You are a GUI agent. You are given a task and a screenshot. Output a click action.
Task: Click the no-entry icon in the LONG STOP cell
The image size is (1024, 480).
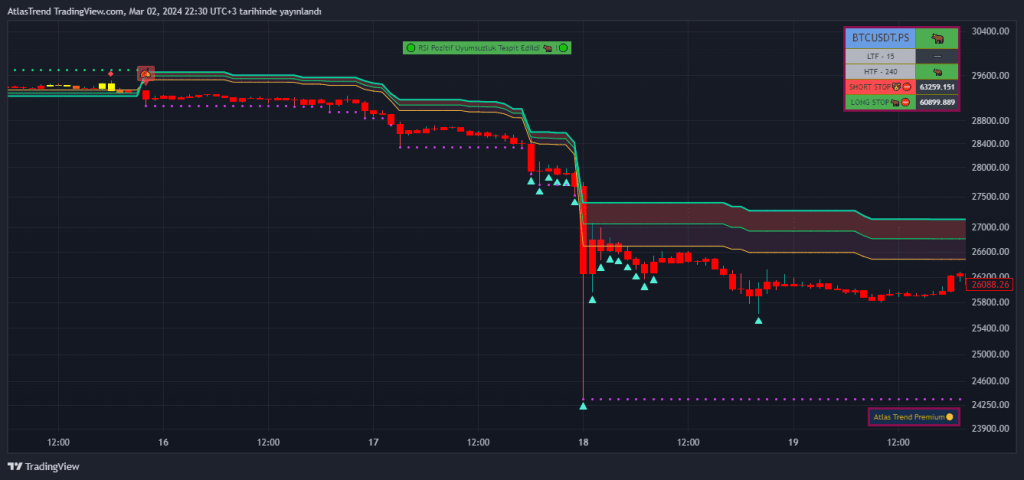(907, 103)
